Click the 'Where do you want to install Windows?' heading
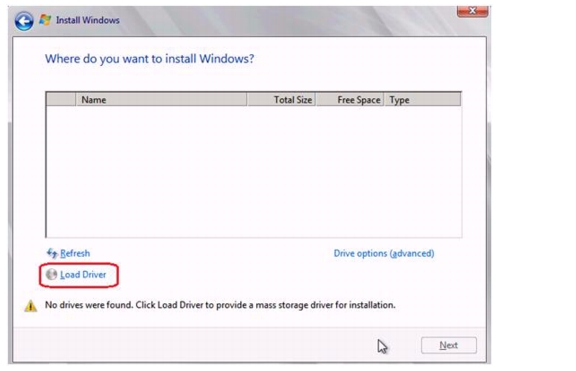This screenshot has width=576, height=371. click(x=150, y=59)
